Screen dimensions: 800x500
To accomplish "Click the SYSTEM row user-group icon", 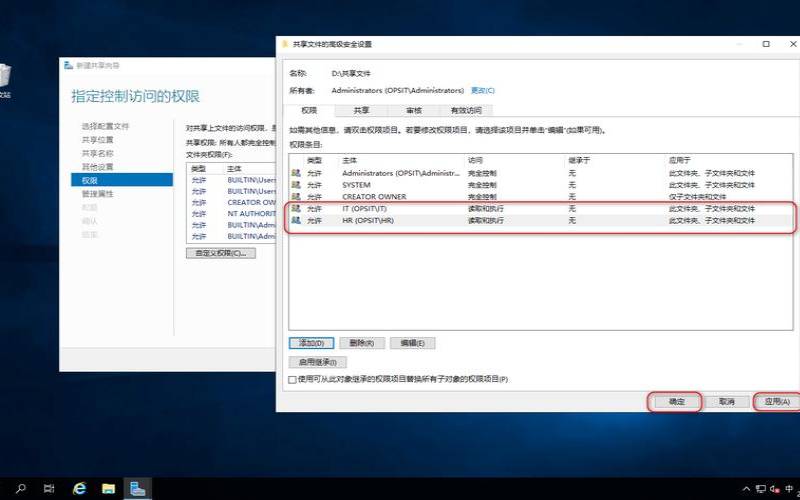I will click(x=296, y=185).
